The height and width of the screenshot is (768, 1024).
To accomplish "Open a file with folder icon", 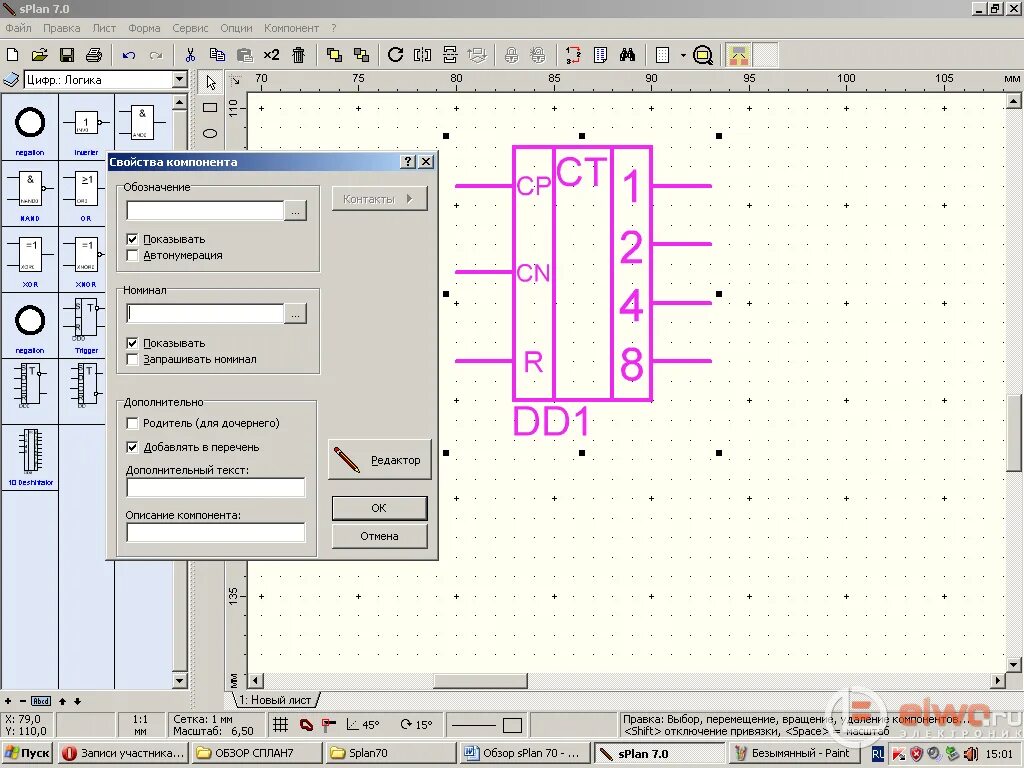I will 39,55.
